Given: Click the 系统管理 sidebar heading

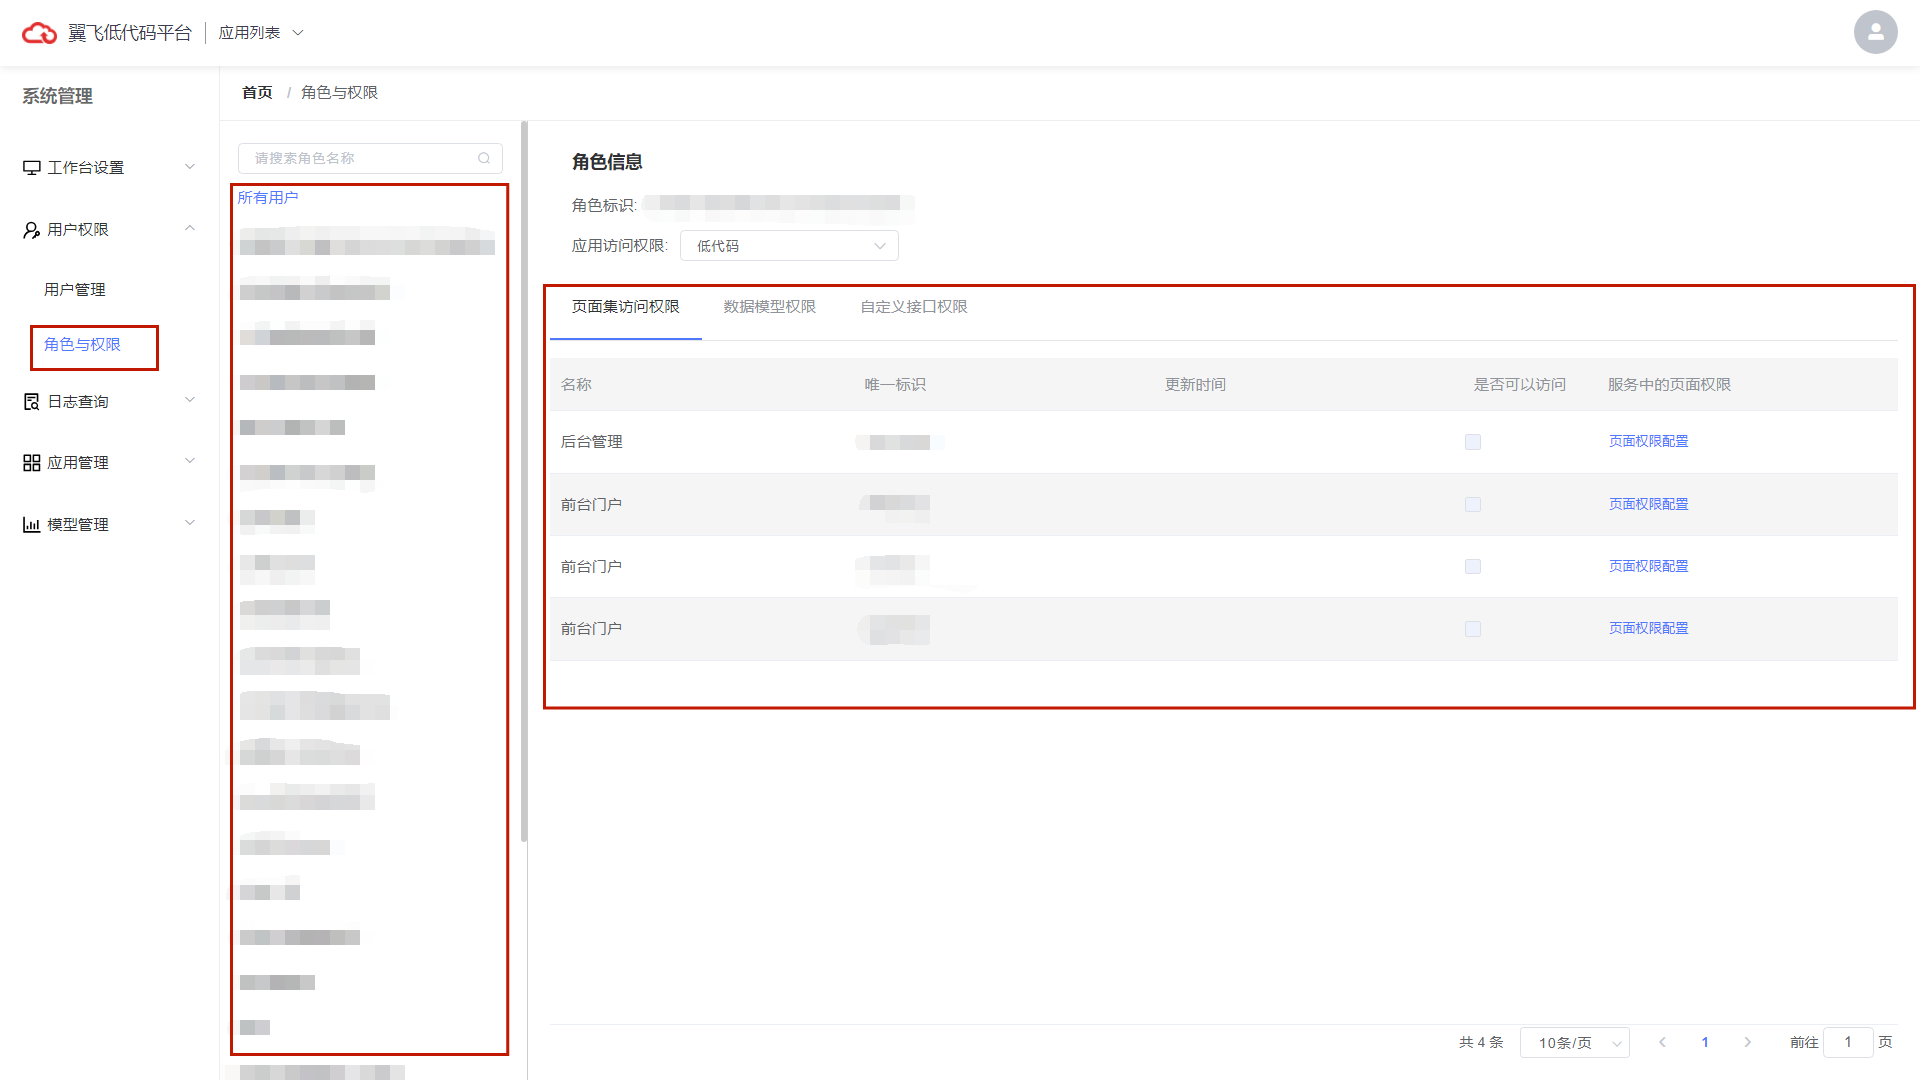Looking at the screenshot, I should [57, 96].
